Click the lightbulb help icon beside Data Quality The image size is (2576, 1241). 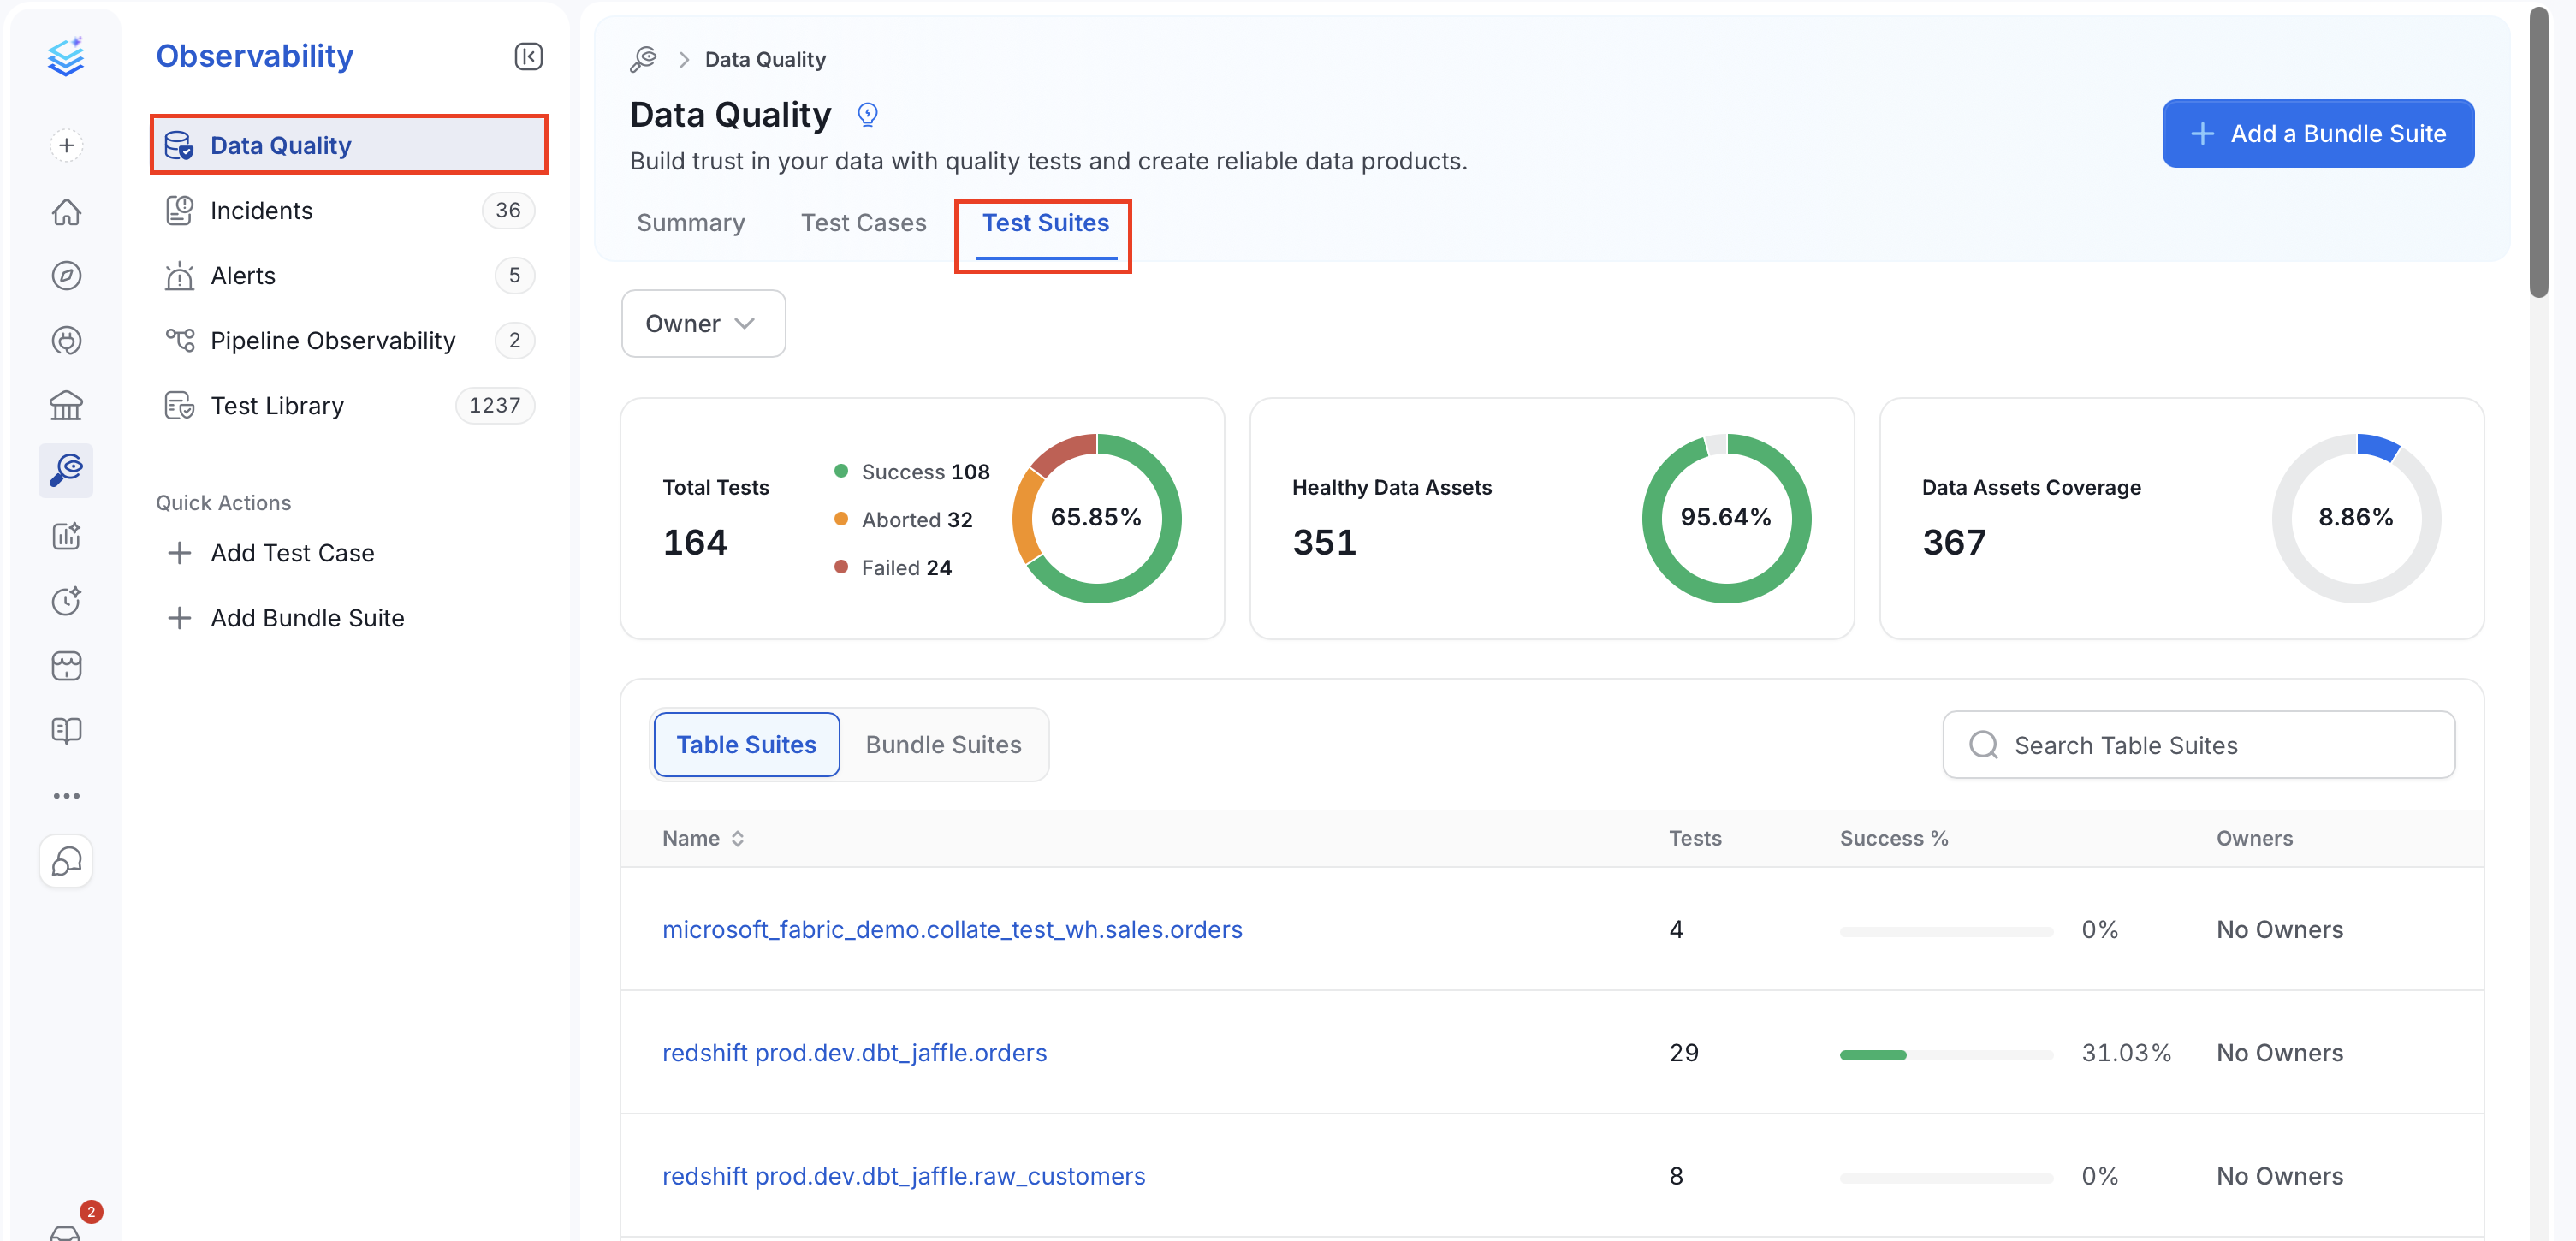click(867, 115)
